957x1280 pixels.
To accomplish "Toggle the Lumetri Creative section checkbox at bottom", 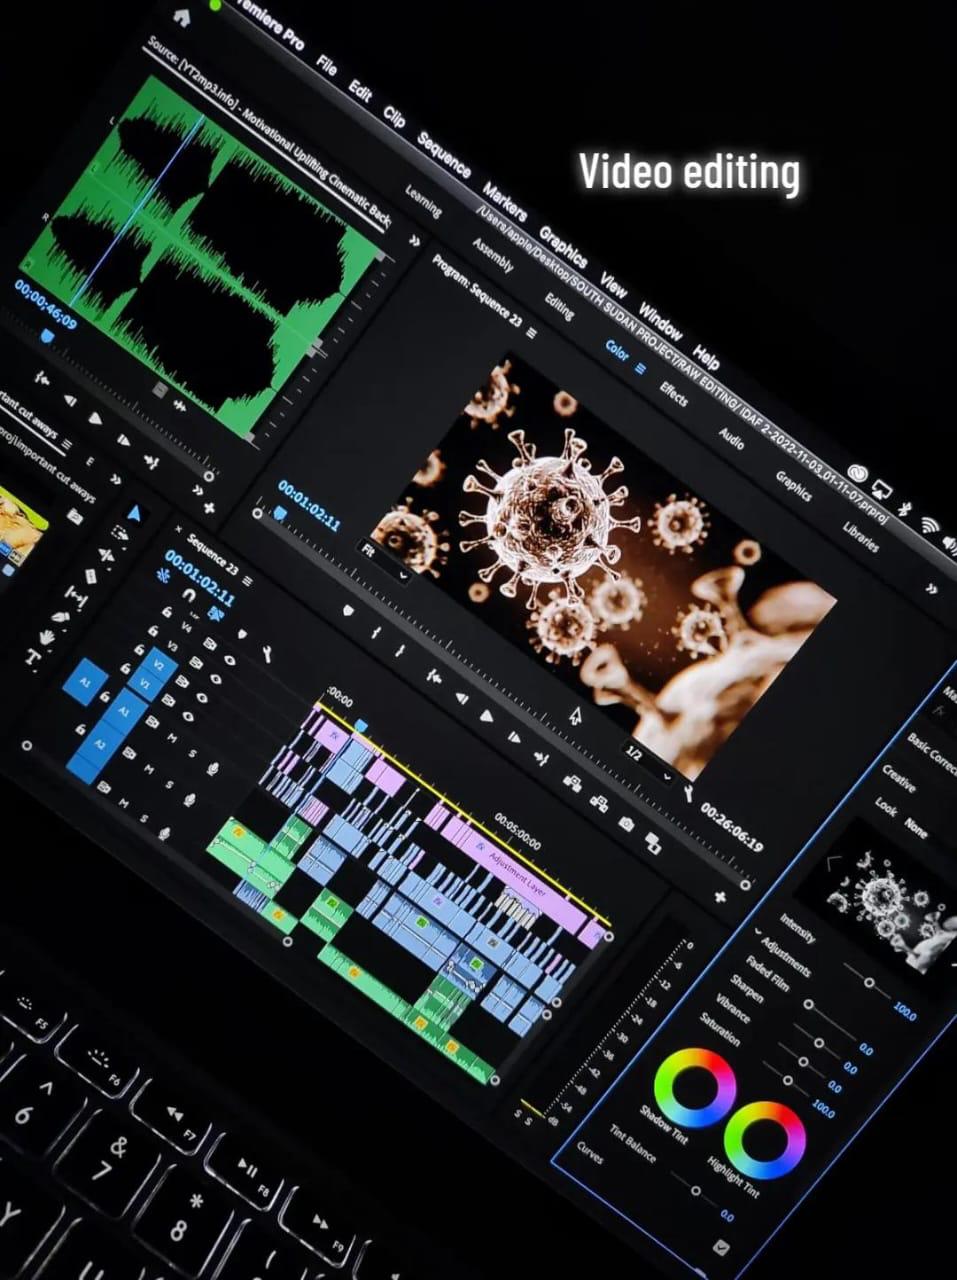I will point(722,1247).
